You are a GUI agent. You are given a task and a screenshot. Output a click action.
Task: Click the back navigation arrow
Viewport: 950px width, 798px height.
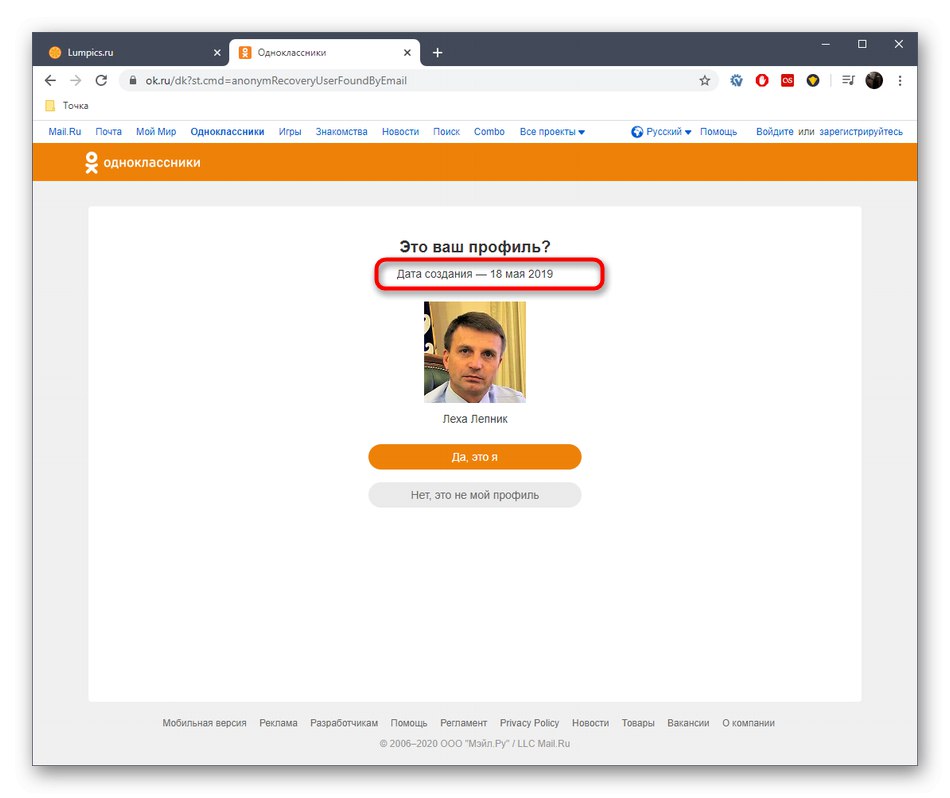click(50, 80)
